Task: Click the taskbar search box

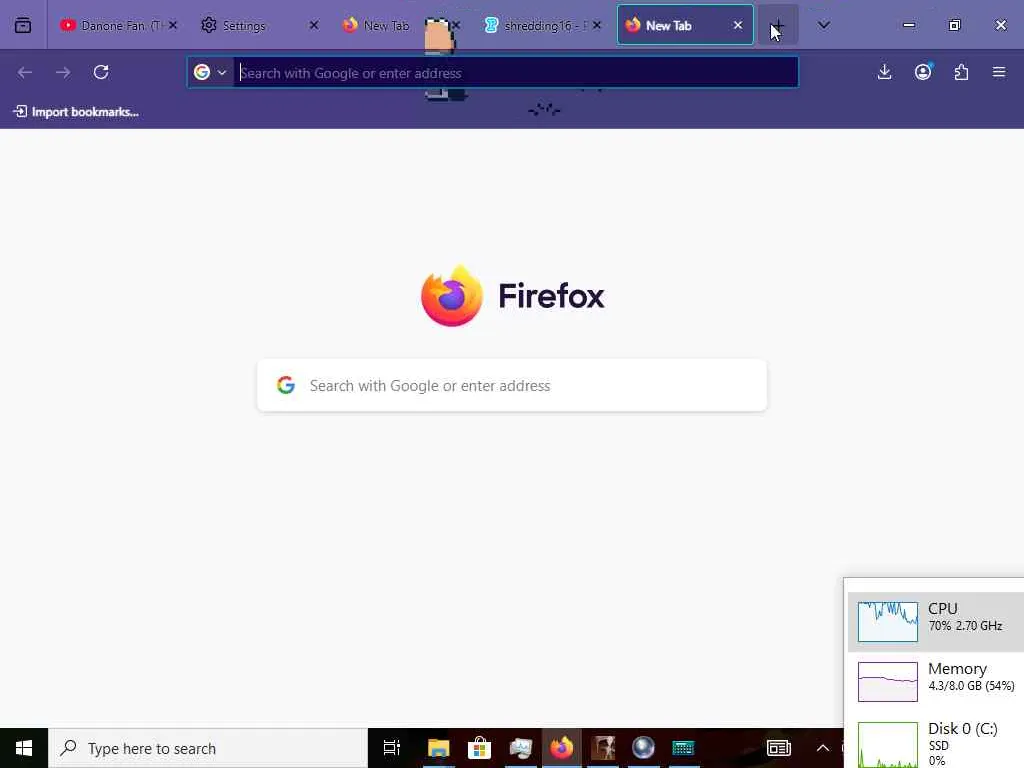Action: pos(208,748)
